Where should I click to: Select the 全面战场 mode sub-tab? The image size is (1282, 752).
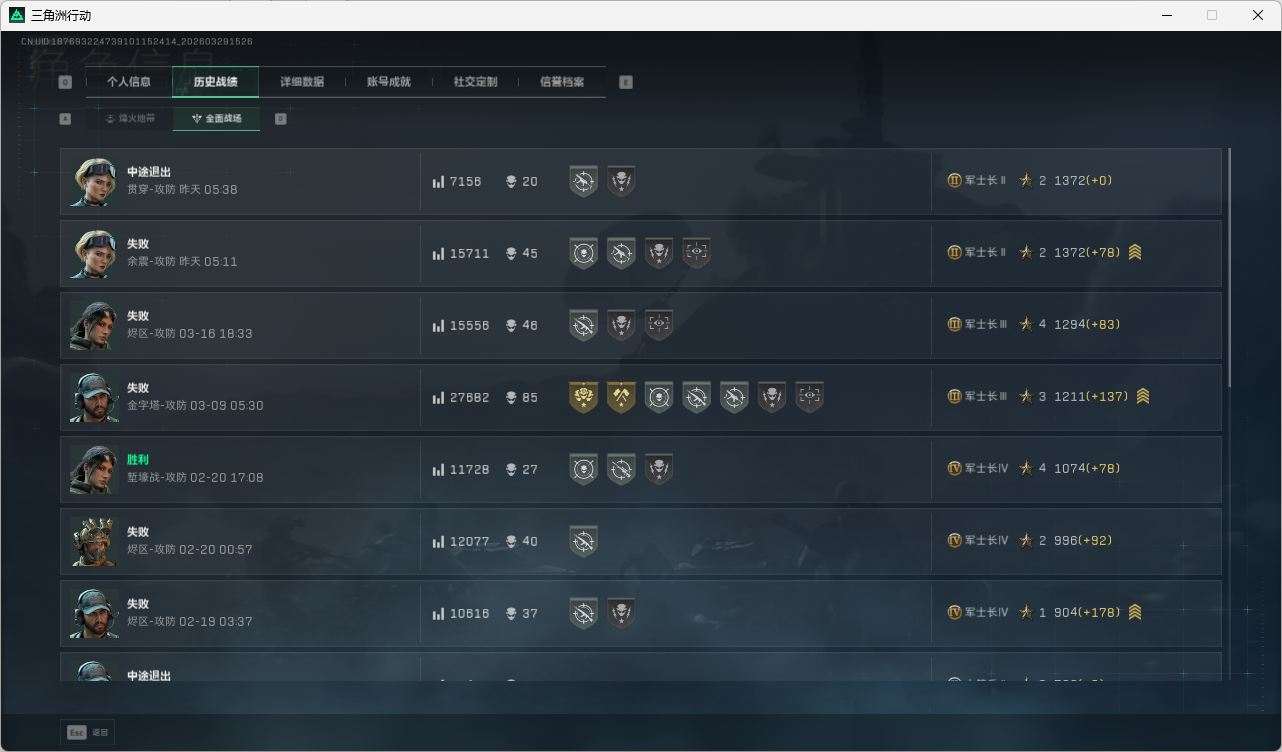coord(217,119)
